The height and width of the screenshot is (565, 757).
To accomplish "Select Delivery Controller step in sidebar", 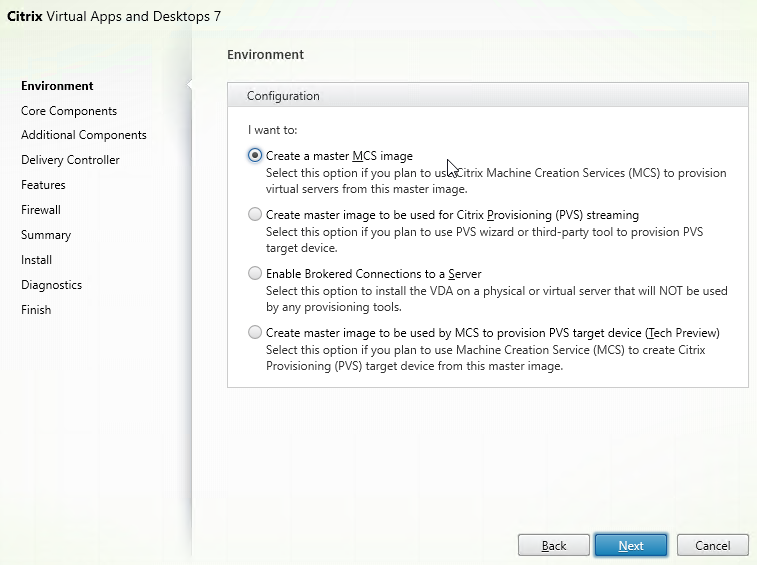I will pos(70,160).
